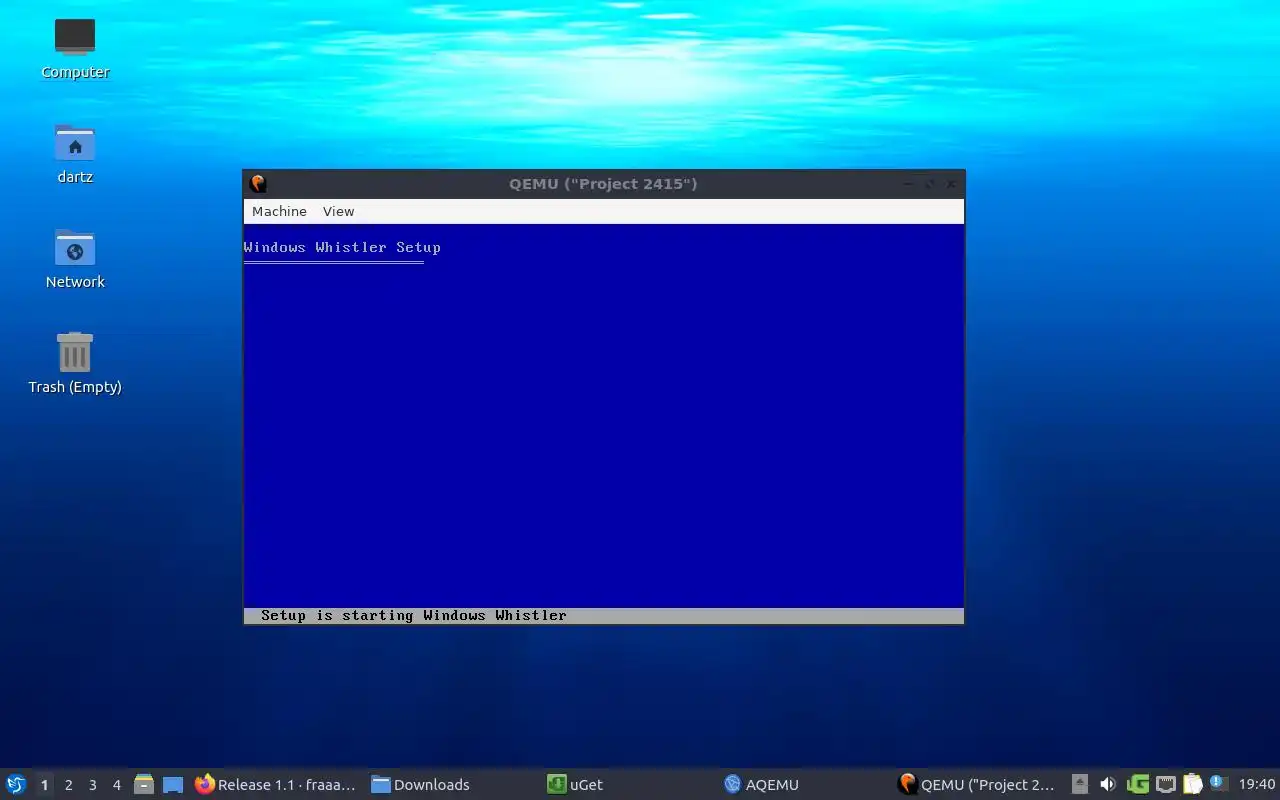Open the Computer desktop icon

[75, 49]
